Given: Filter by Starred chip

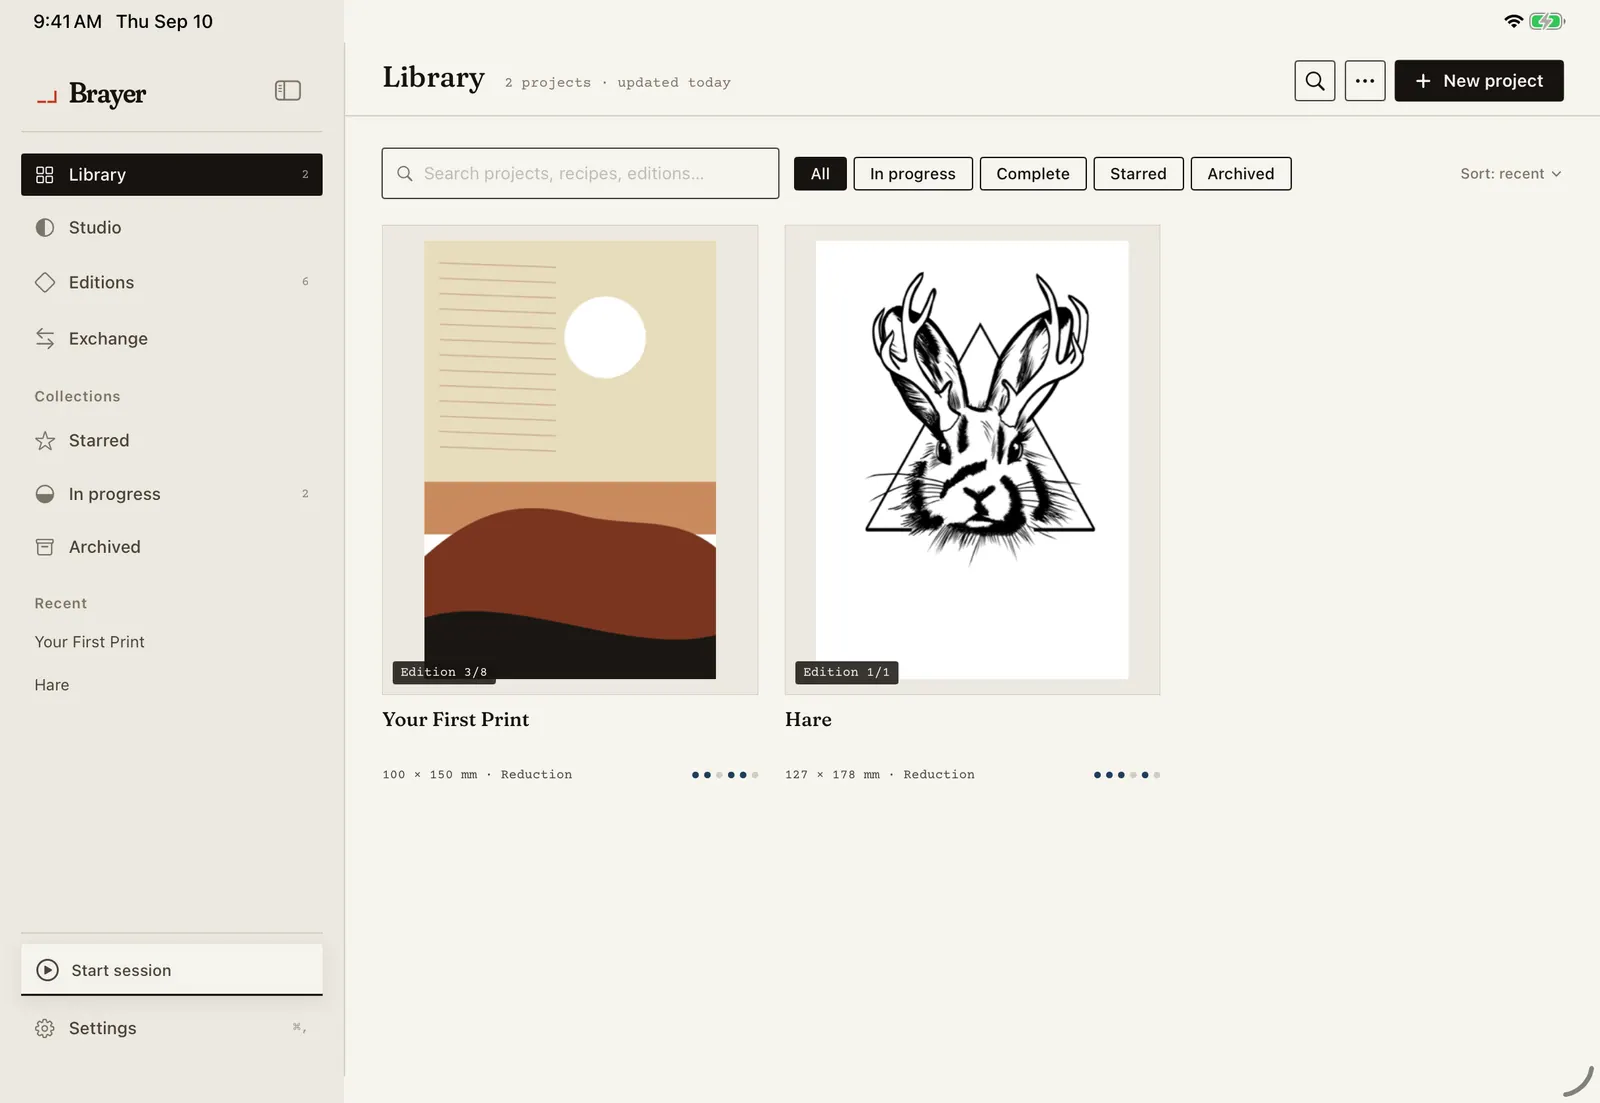Looking at the screenshot, I should (1138, 174).
